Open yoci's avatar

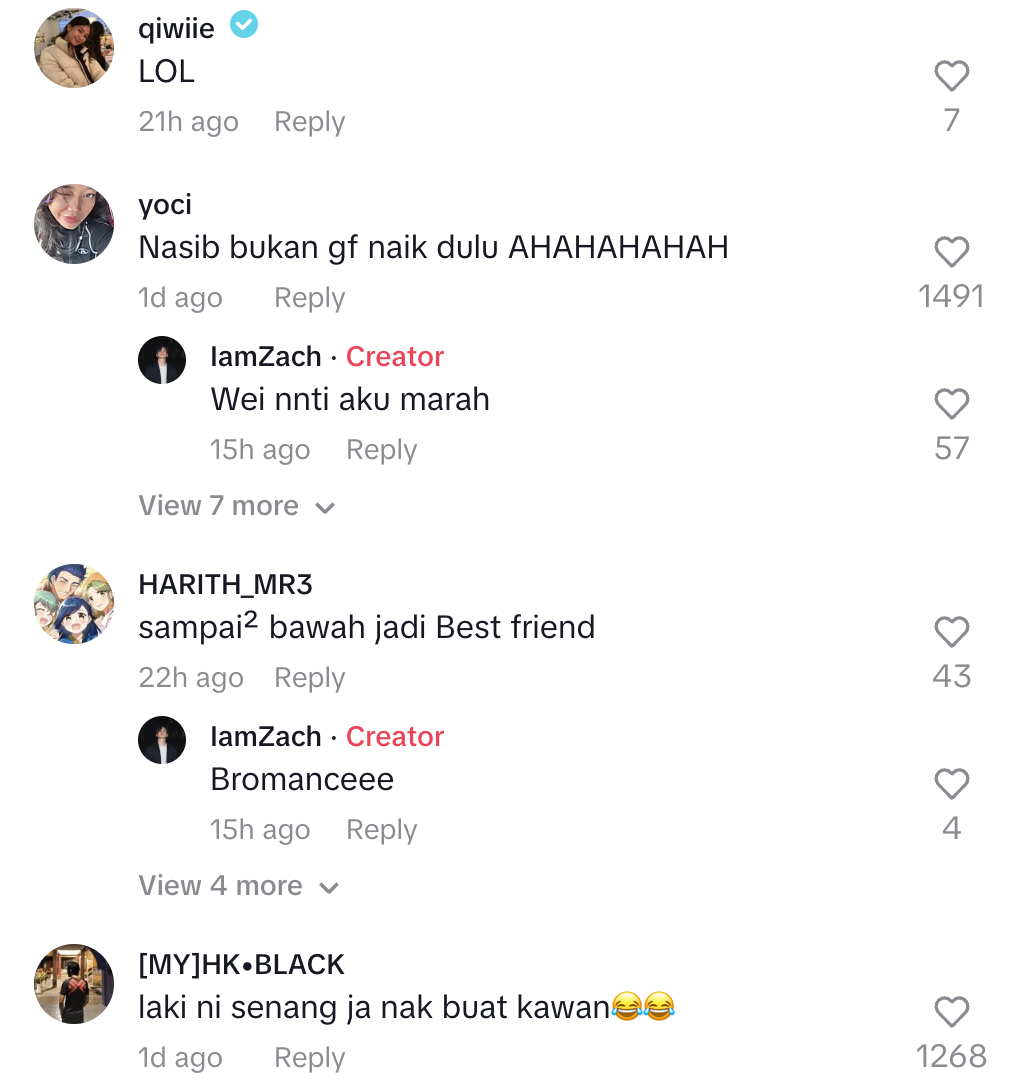click(74, 224)
